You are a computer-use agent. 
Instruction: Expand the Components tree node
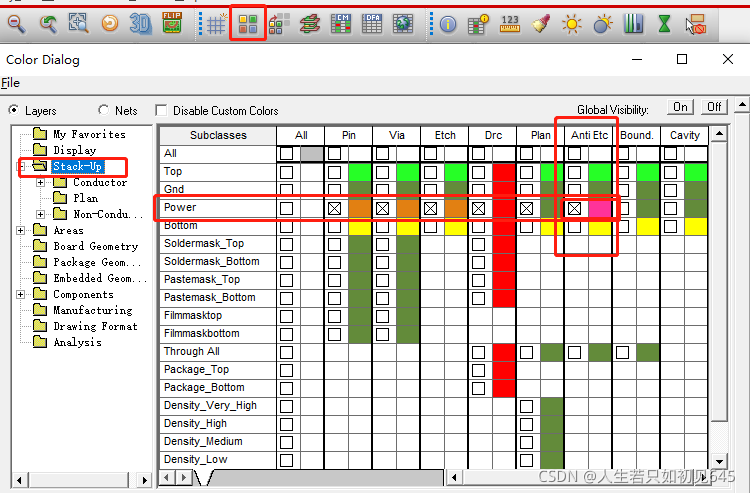pyautogui.click(x=21, y=294)
